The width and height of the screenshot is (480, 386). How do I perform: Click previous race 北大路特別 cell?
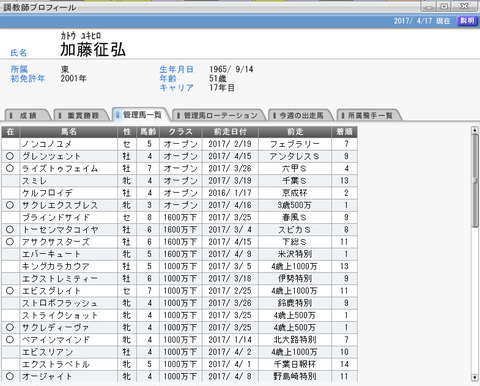[295, 340]
